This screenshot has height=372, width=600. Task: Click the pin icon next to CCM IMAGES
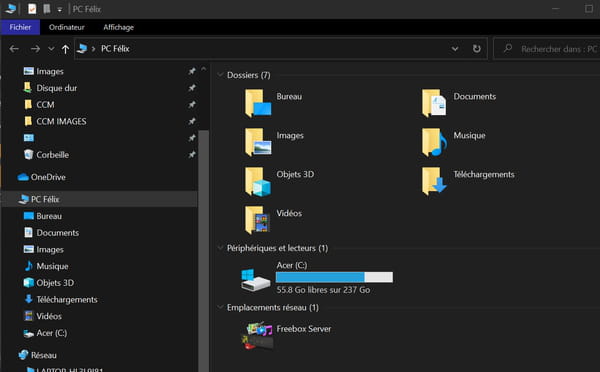point(192,122)
